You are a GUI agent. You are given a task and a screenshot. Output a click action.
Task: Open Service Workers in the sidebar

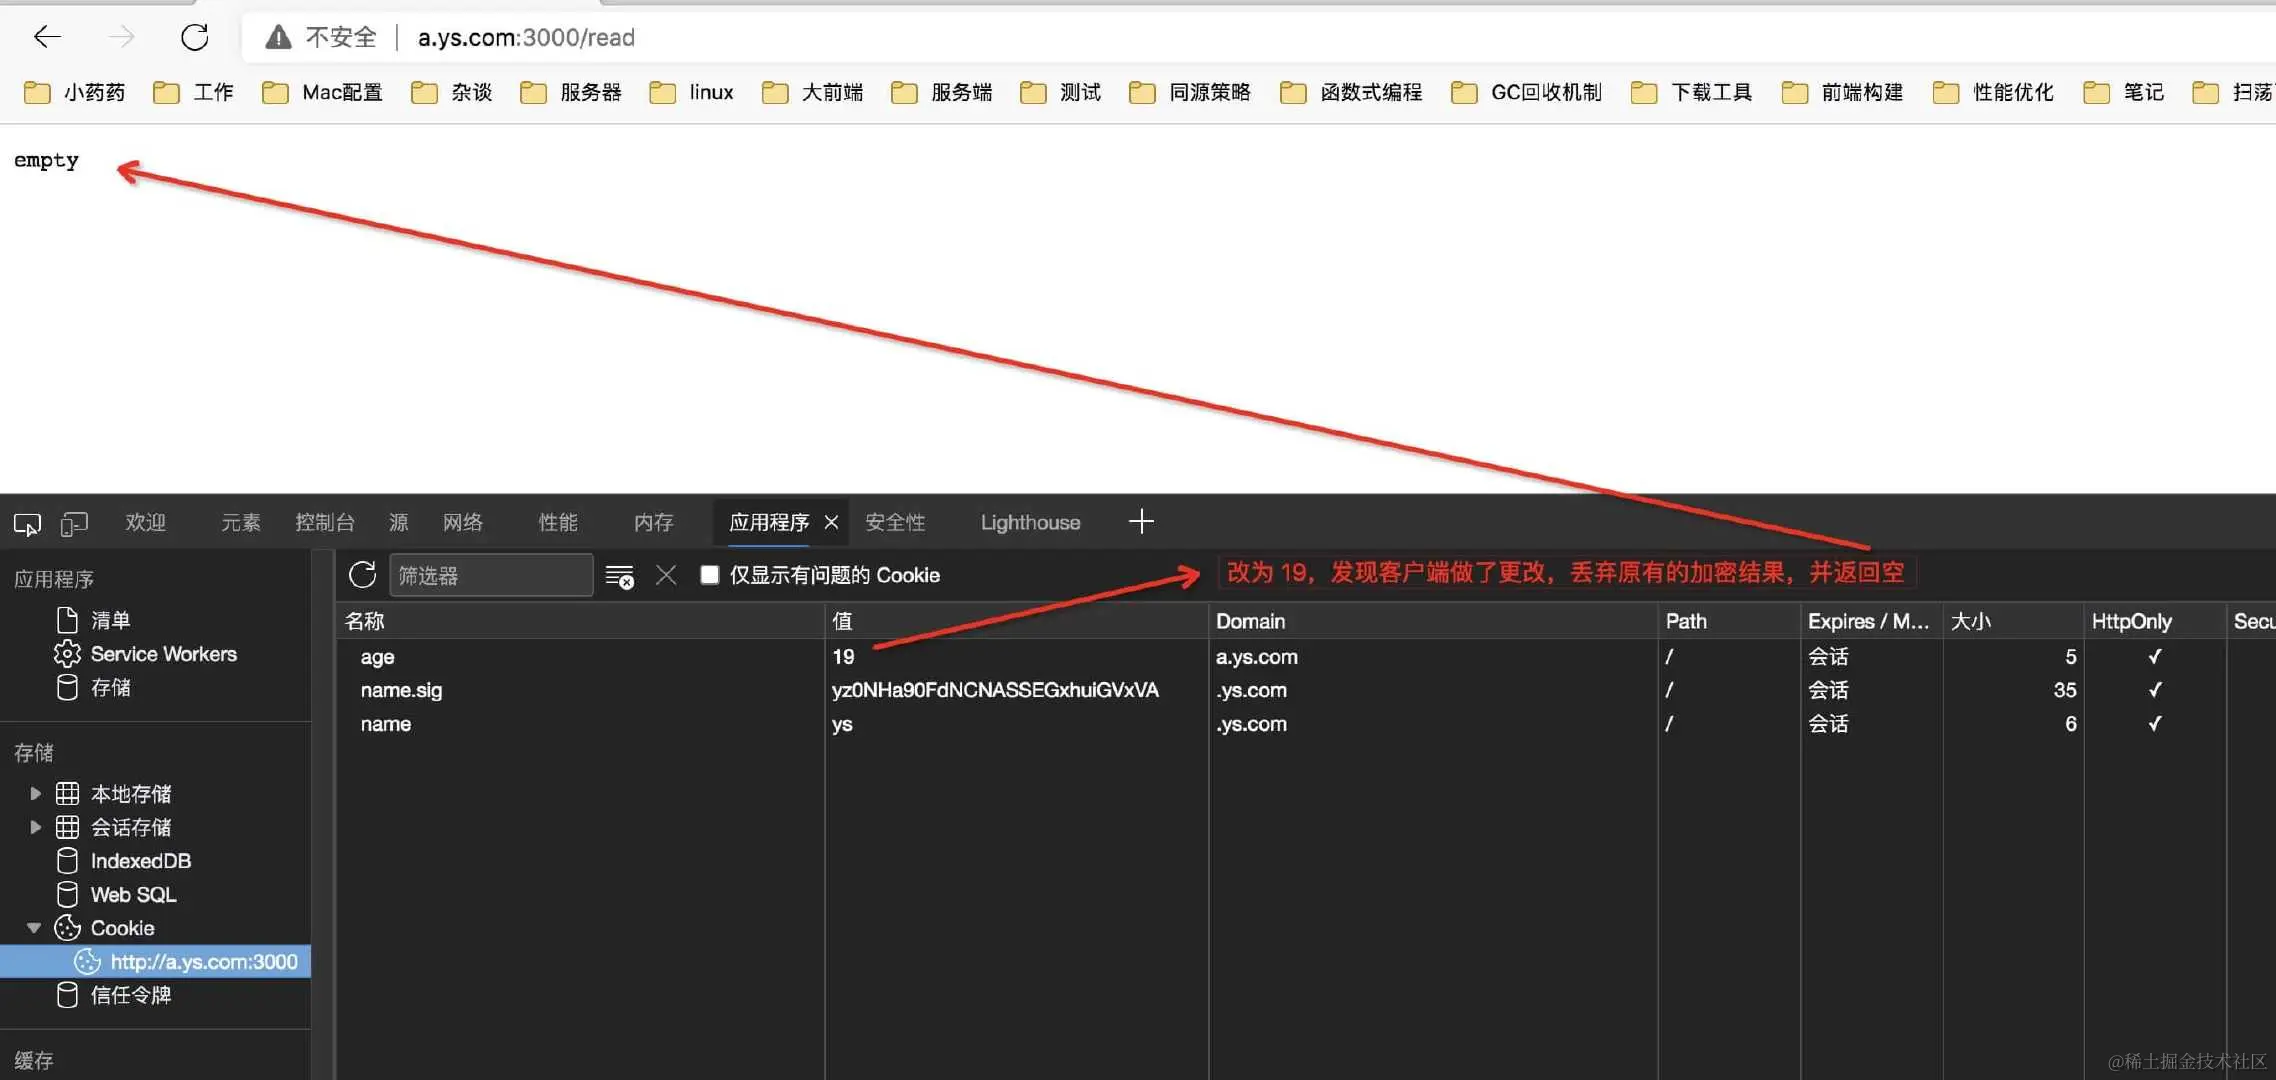click(x=163, y=654)
